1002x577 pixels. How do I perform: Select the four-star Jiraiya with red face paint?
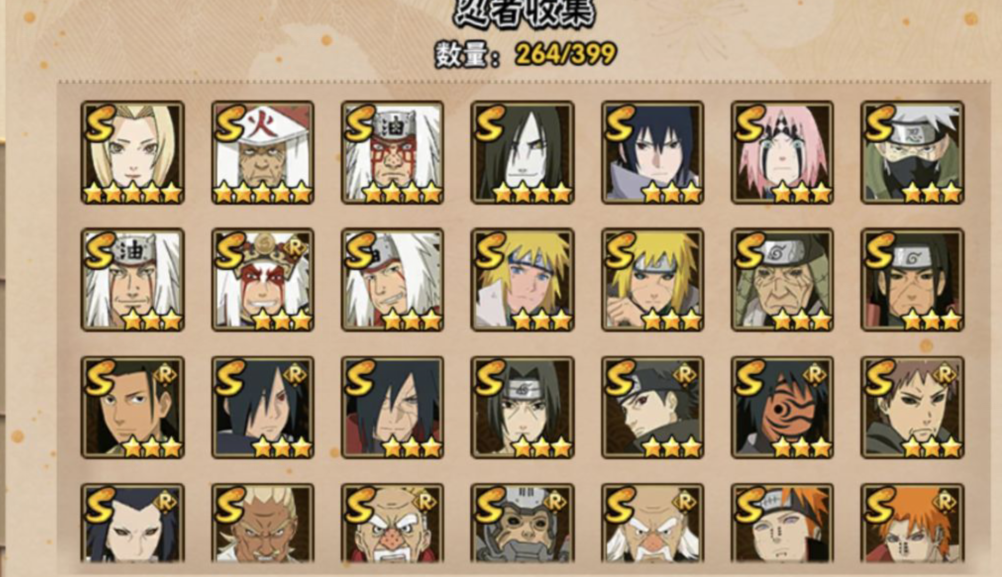392,152
